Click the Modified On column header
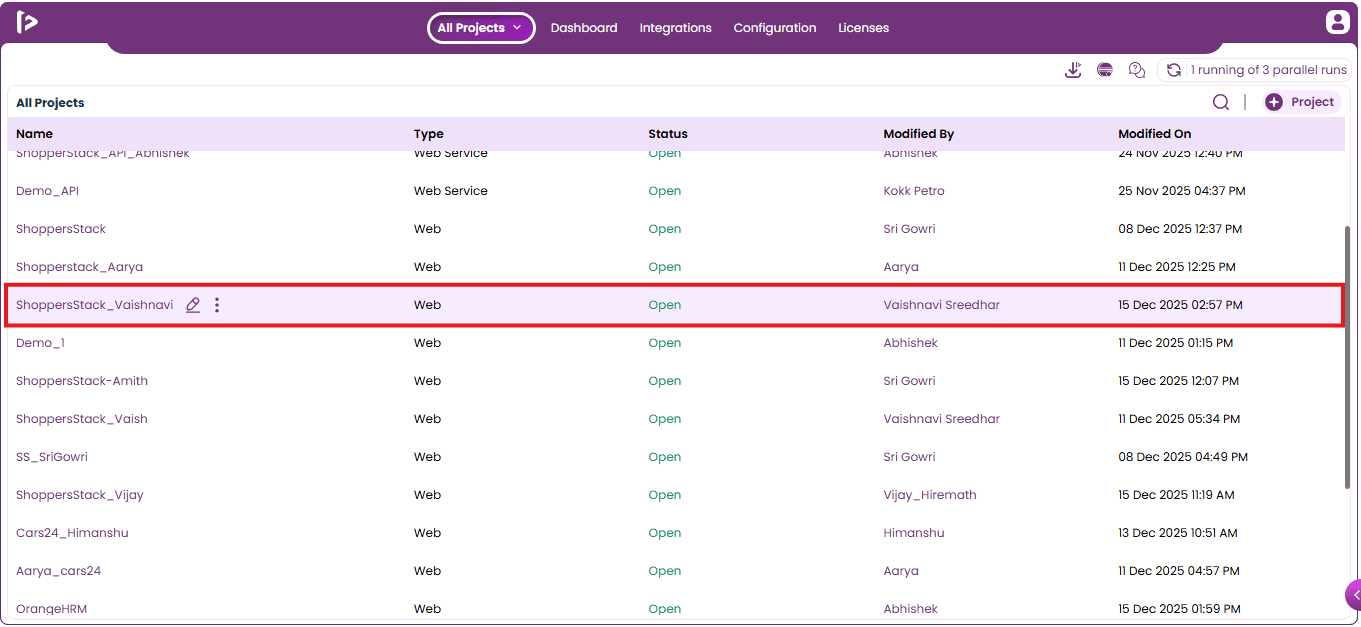The height and width of the screenshot is (627, 1361). (1155, 134)
